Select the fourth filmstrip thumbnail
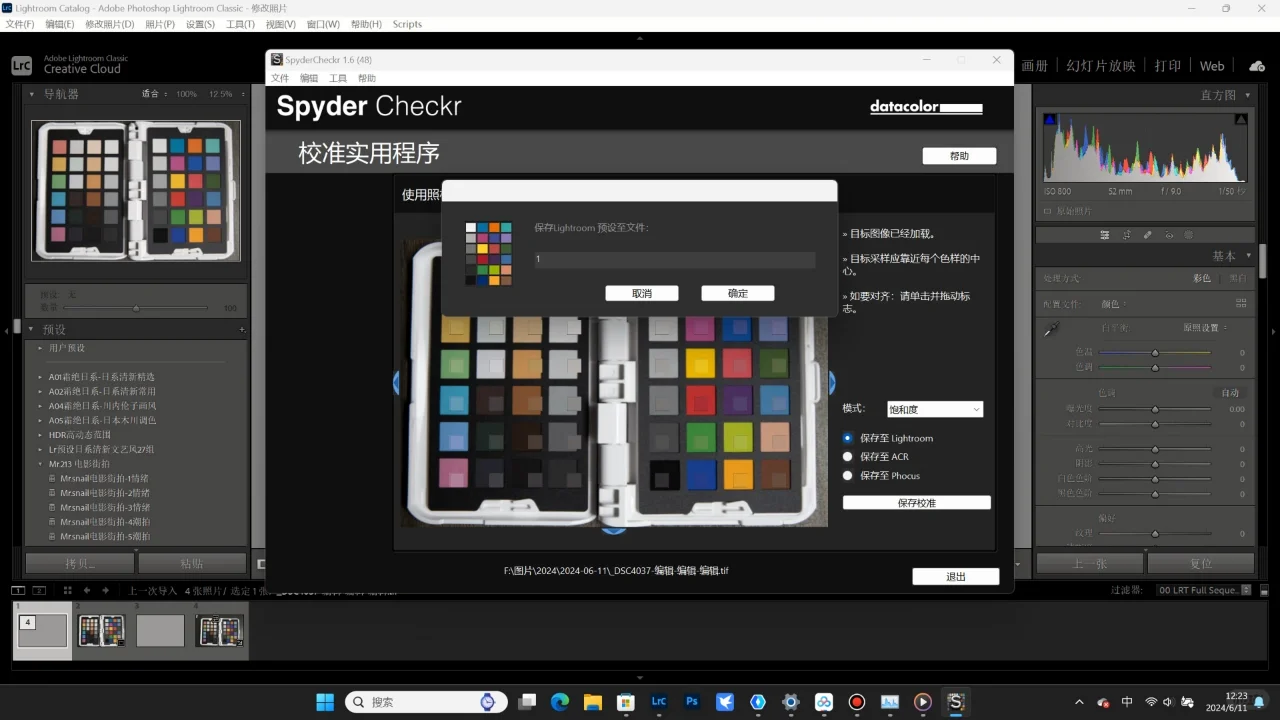The height and width of the screenshot is (720, 1280). 219,630
